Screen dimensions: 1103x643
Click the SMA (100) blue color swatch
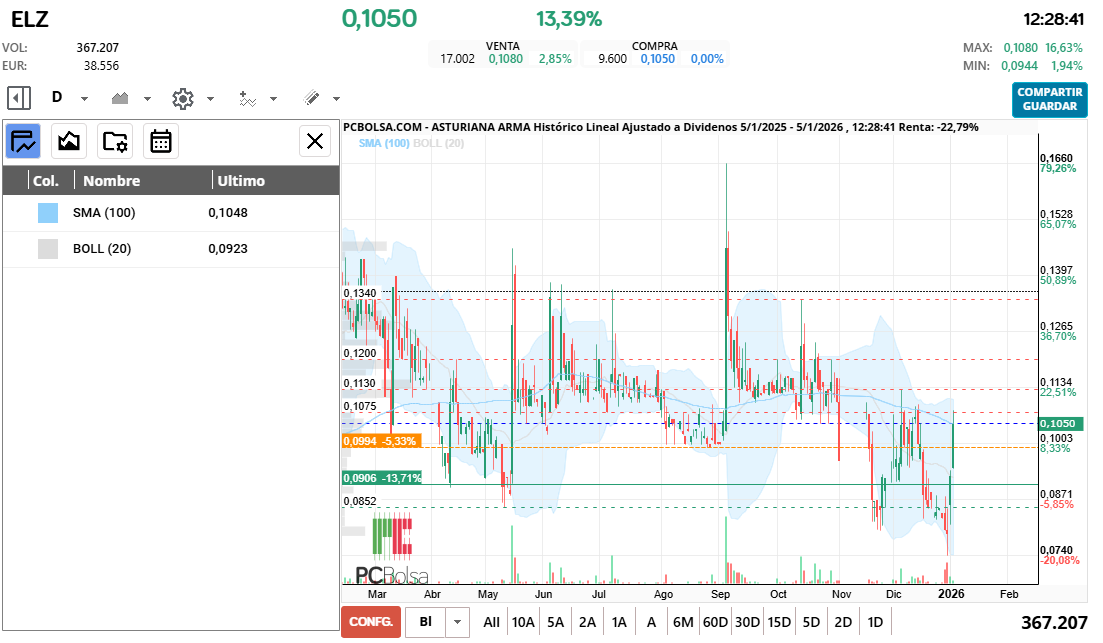click(48, 213)
